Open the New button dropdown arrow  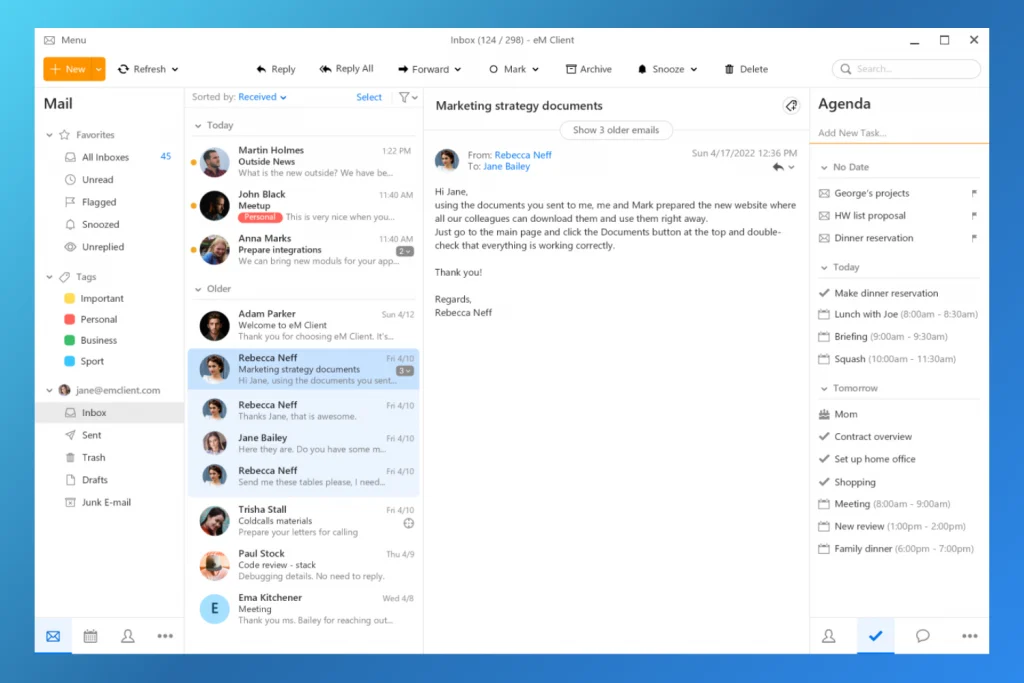[98, 69]
